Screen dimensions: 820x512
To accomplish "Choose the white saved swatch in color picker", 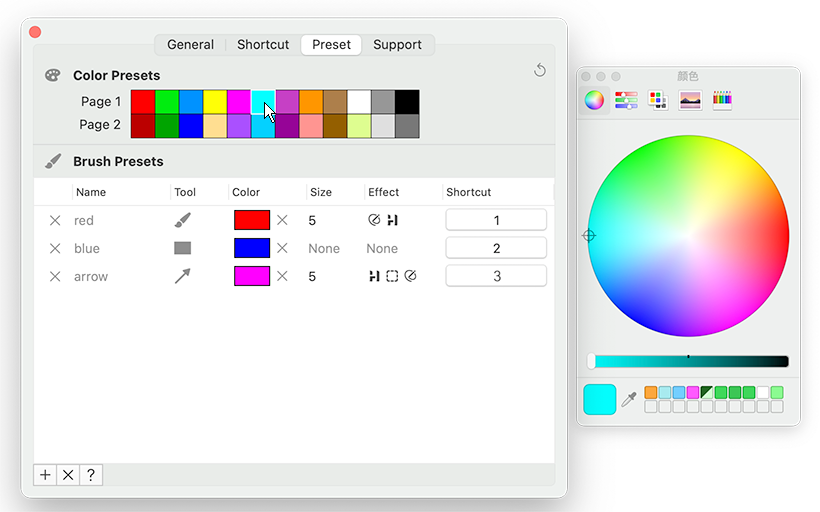I will (x=763, y=392).
